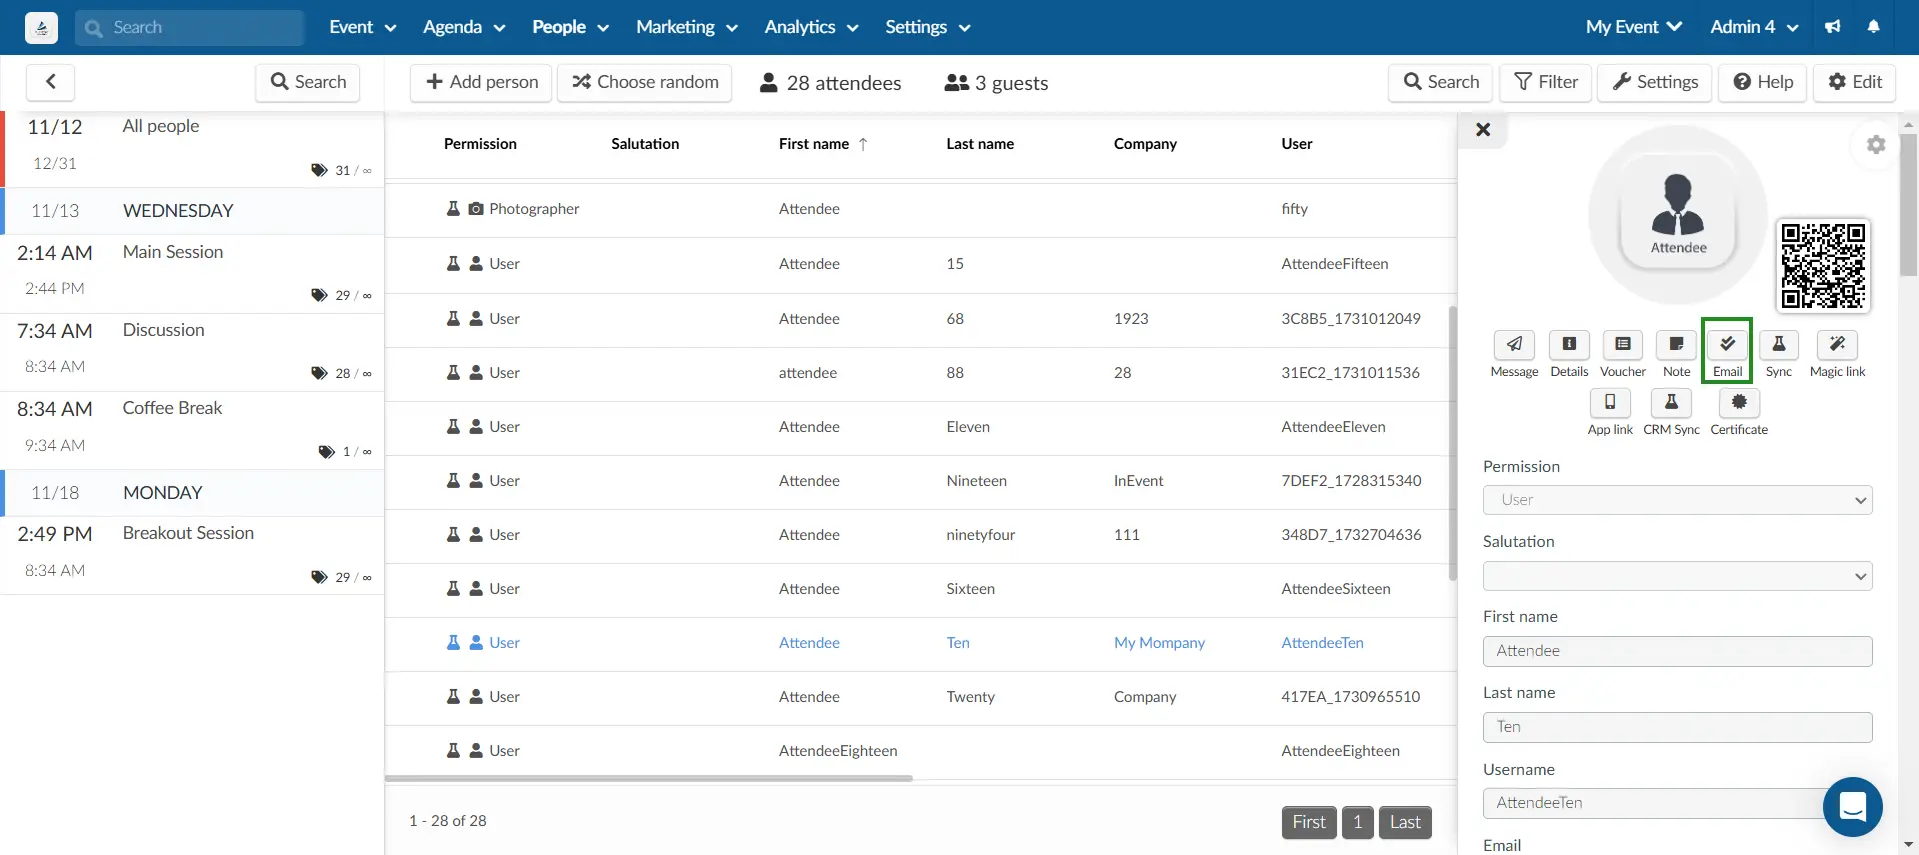
Task: Click the Voucher icon
Action: point(1622,345)
